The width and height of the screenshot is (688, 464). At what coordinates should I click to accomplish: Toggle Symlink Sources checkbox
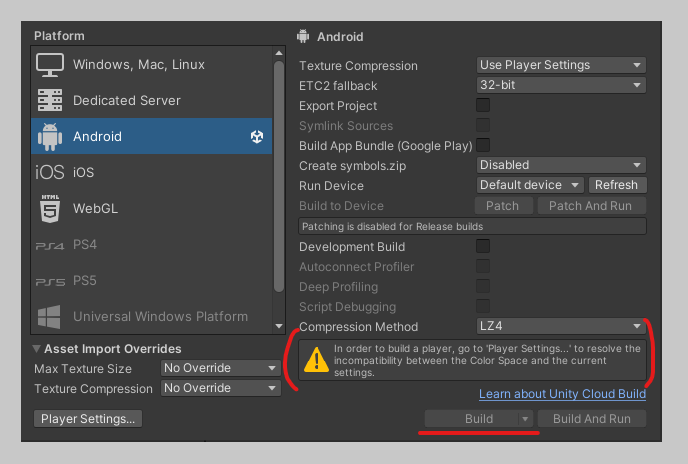[483, 125]
